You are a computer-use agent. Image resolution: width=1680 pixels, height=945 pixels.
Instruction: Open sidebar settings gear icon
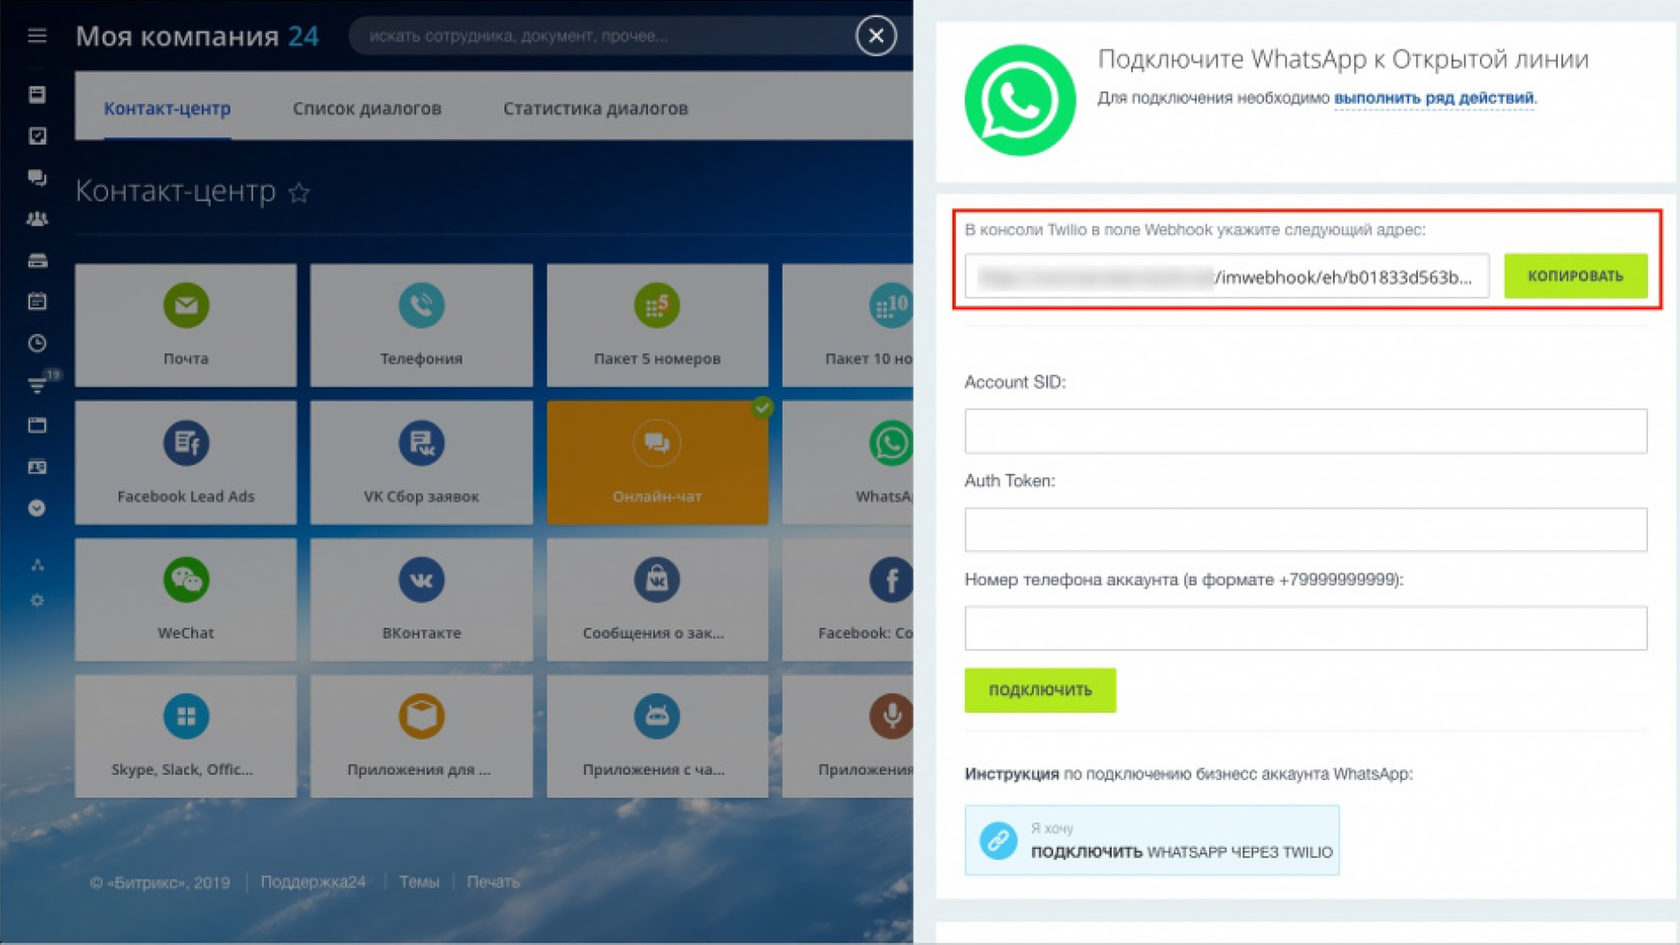click(x=37, y=600)
